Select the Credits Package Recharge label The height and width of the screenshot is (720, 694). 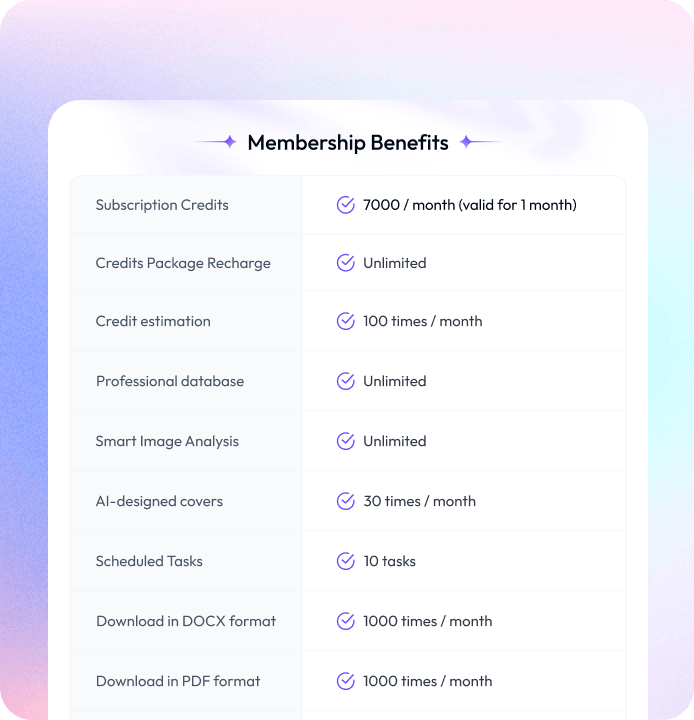pos(183,263)
